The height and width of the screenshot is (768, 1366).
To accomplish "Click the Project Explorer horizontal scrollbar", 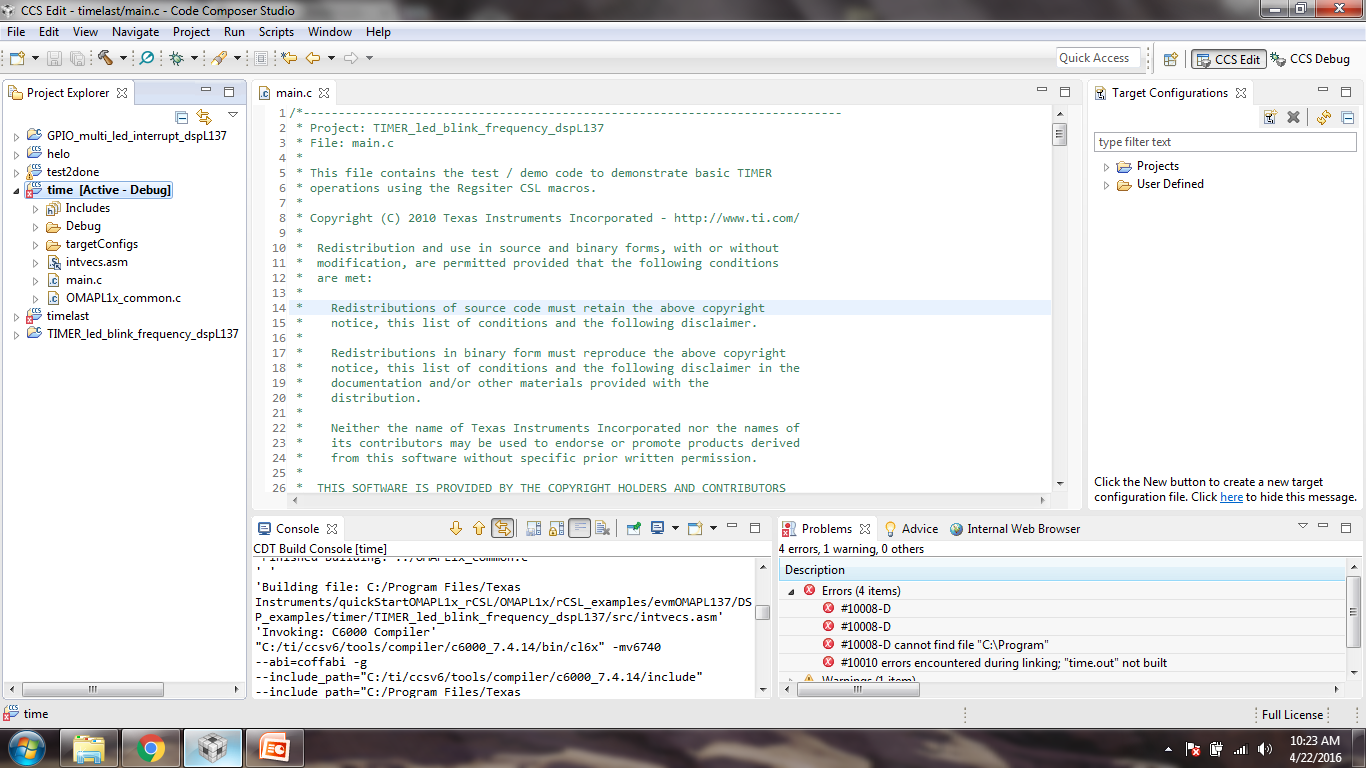I will tap(95, 690).
